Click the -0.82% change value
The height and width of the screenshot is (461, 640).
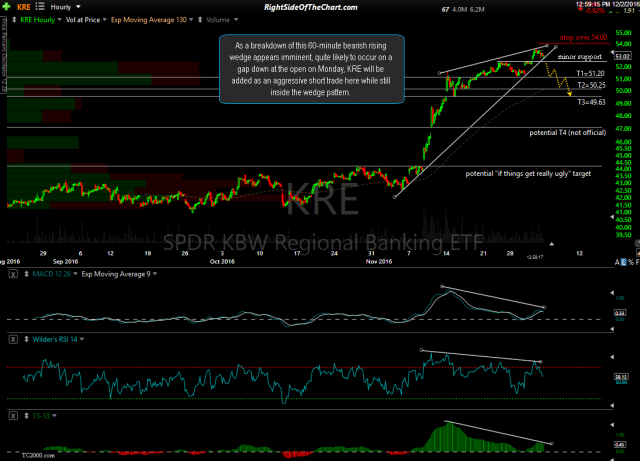point(595,11)
